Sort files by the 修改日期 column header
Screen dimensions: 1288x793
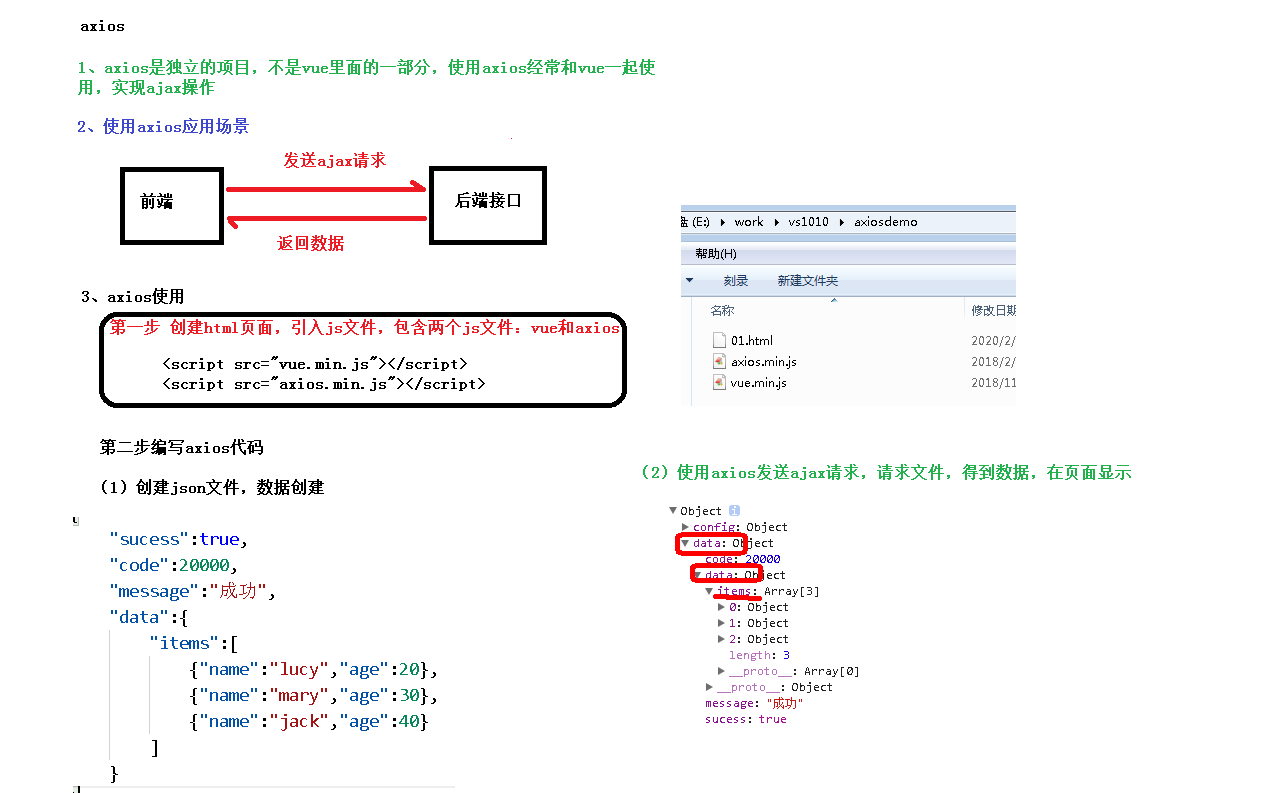tap(993, 311)
